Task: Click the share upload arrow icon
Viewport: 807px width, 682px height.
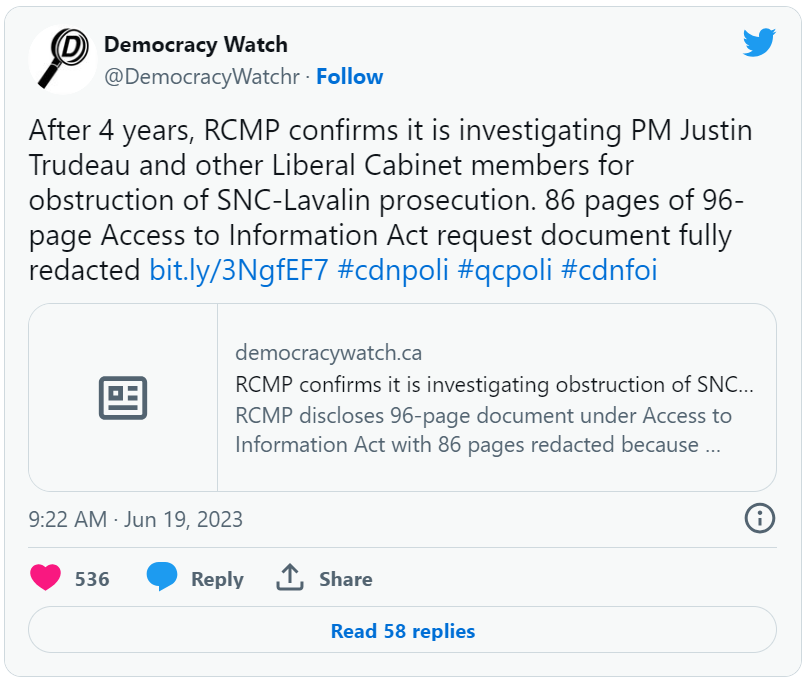Action: coord(290,577)
